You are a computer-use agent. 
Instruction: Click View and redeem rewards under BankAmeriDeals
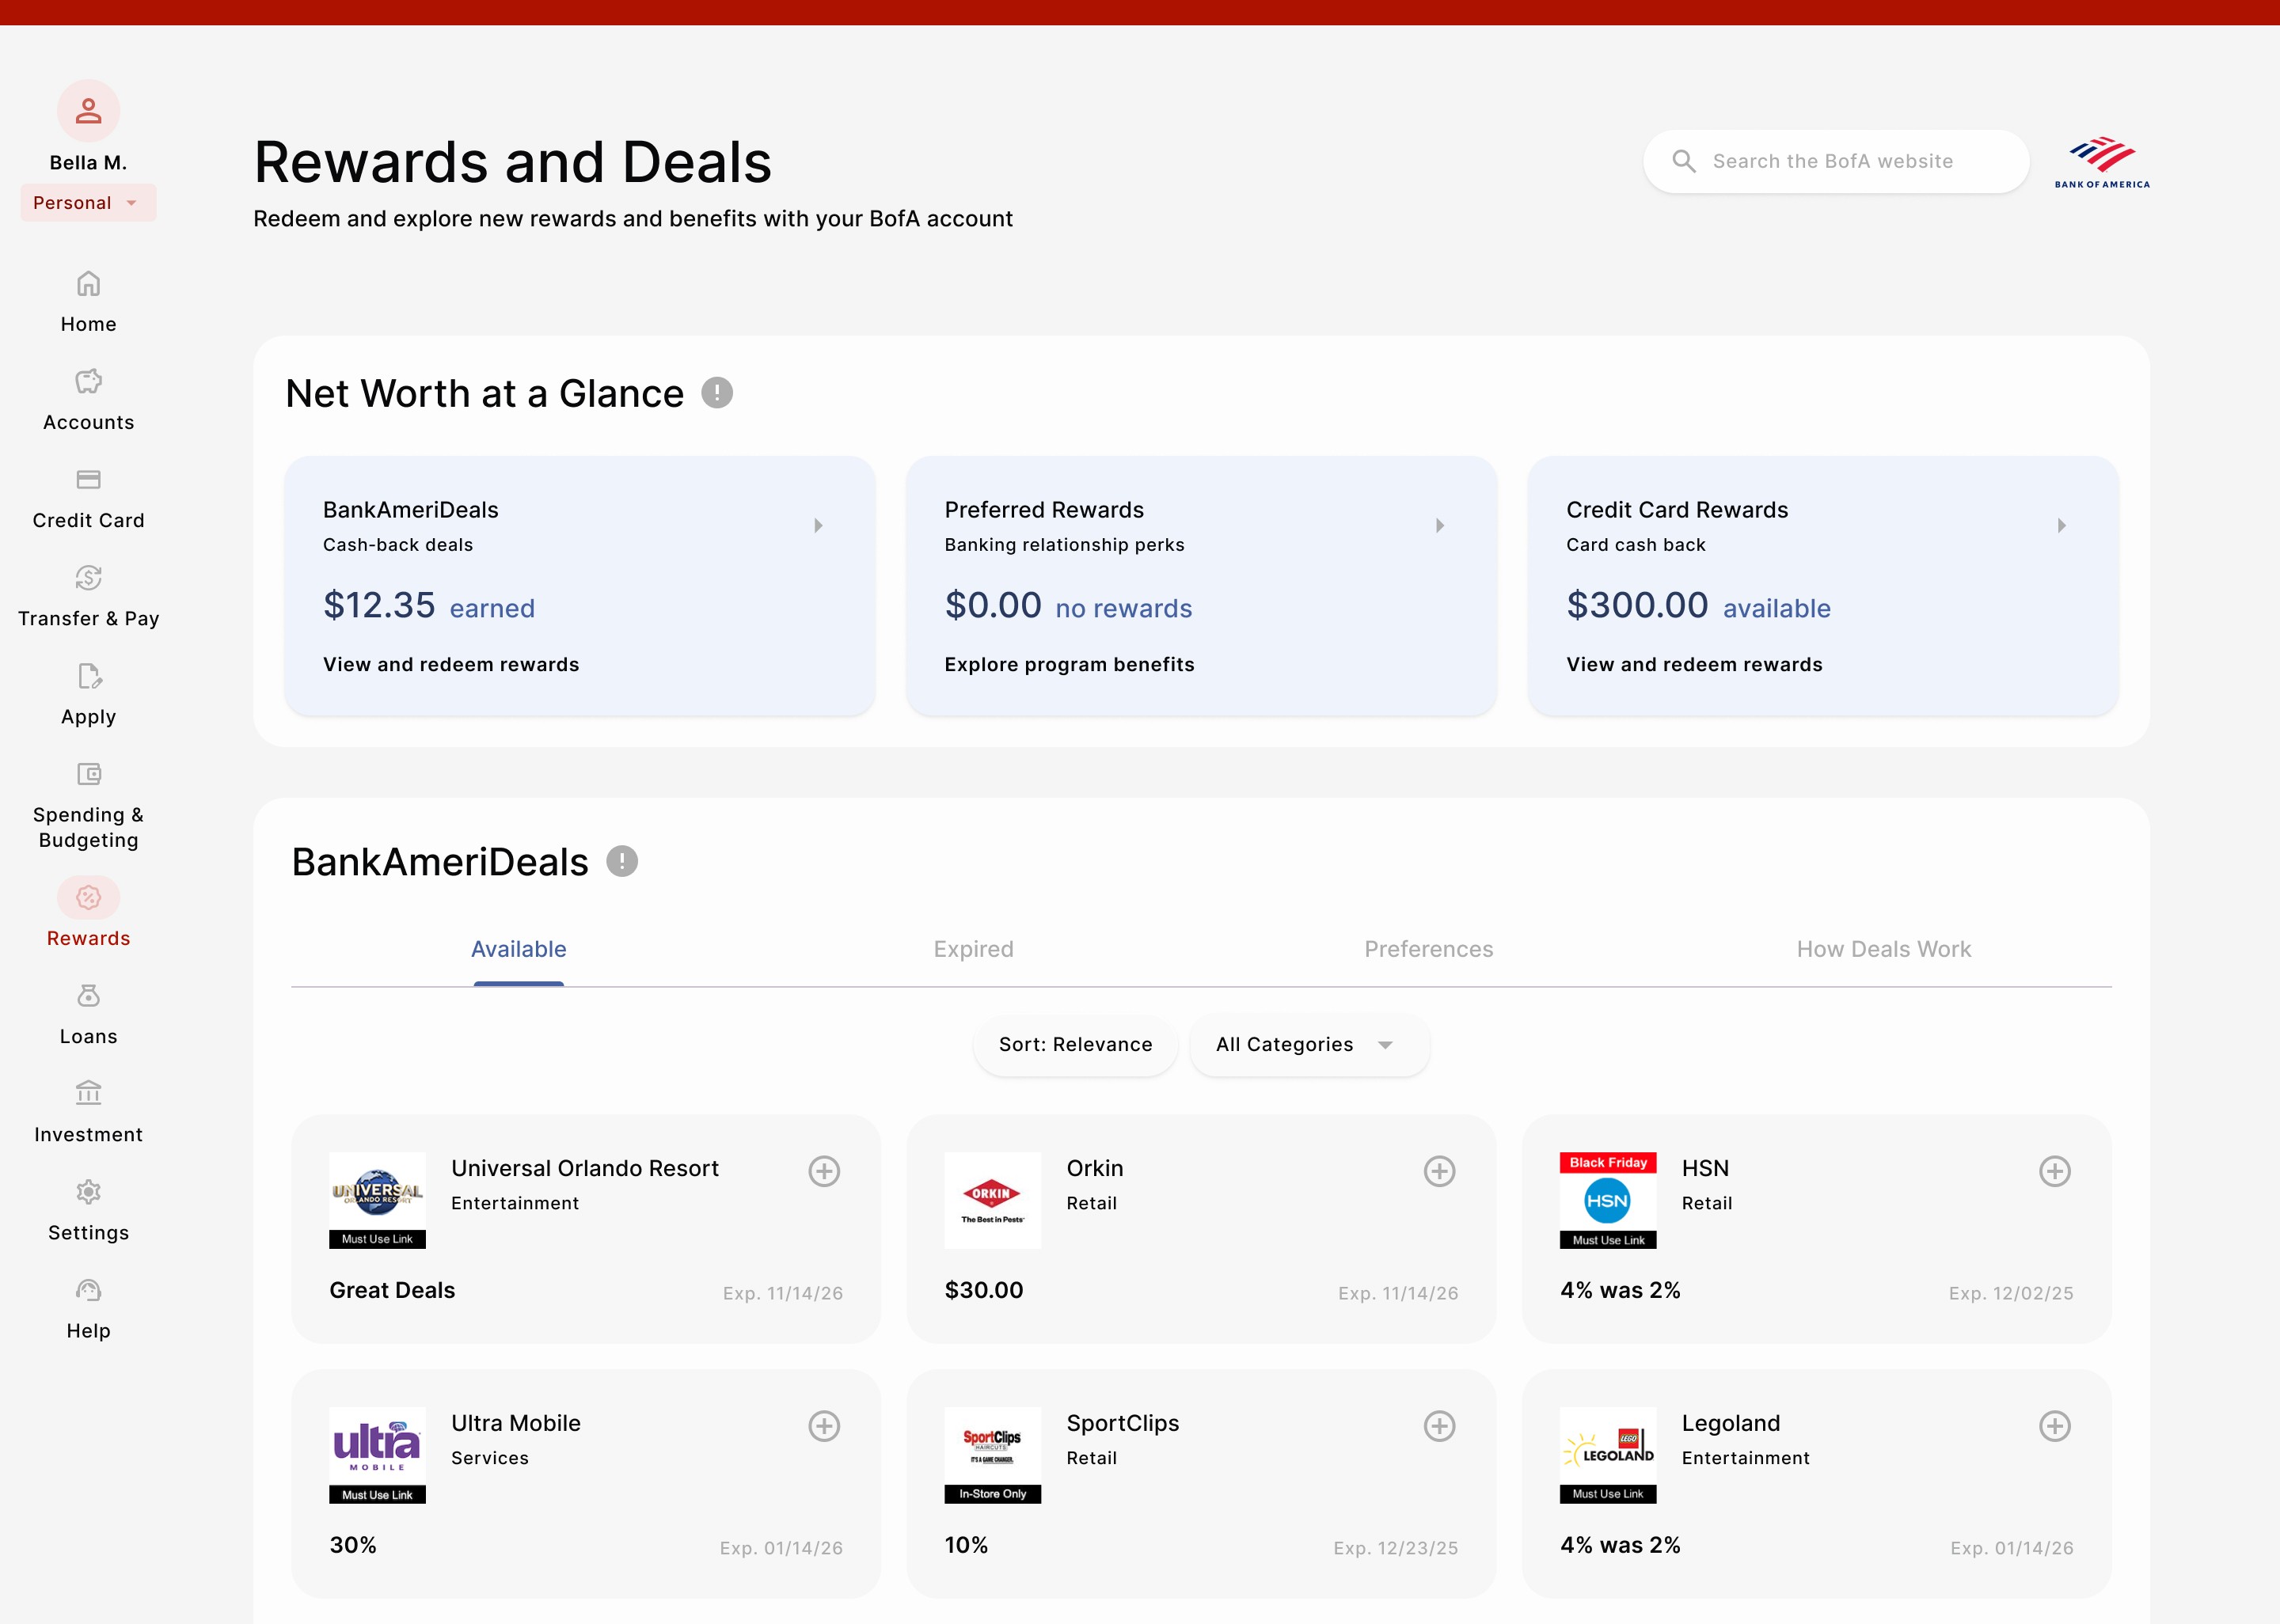click(x=451, y=665)
